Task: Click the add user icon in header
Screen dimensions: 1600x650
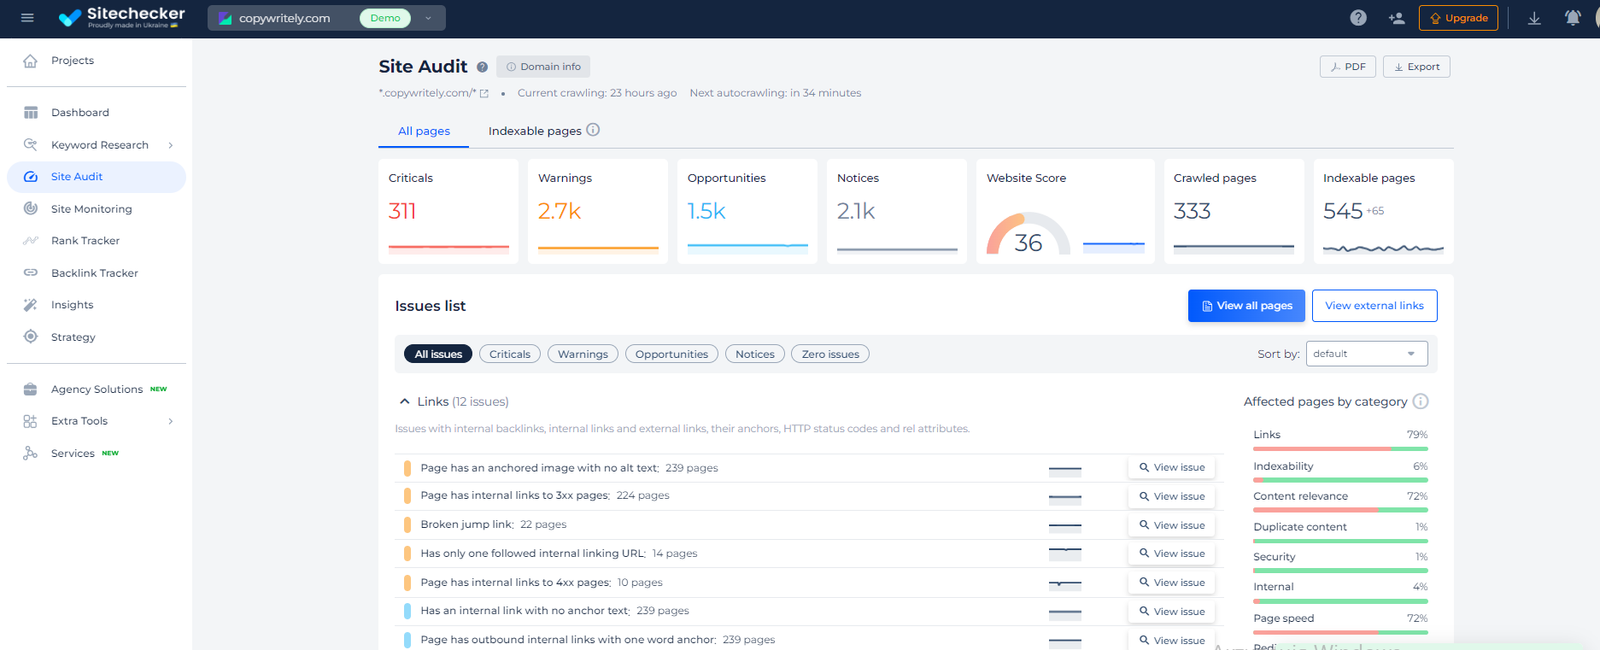Action: [1396, 18]
